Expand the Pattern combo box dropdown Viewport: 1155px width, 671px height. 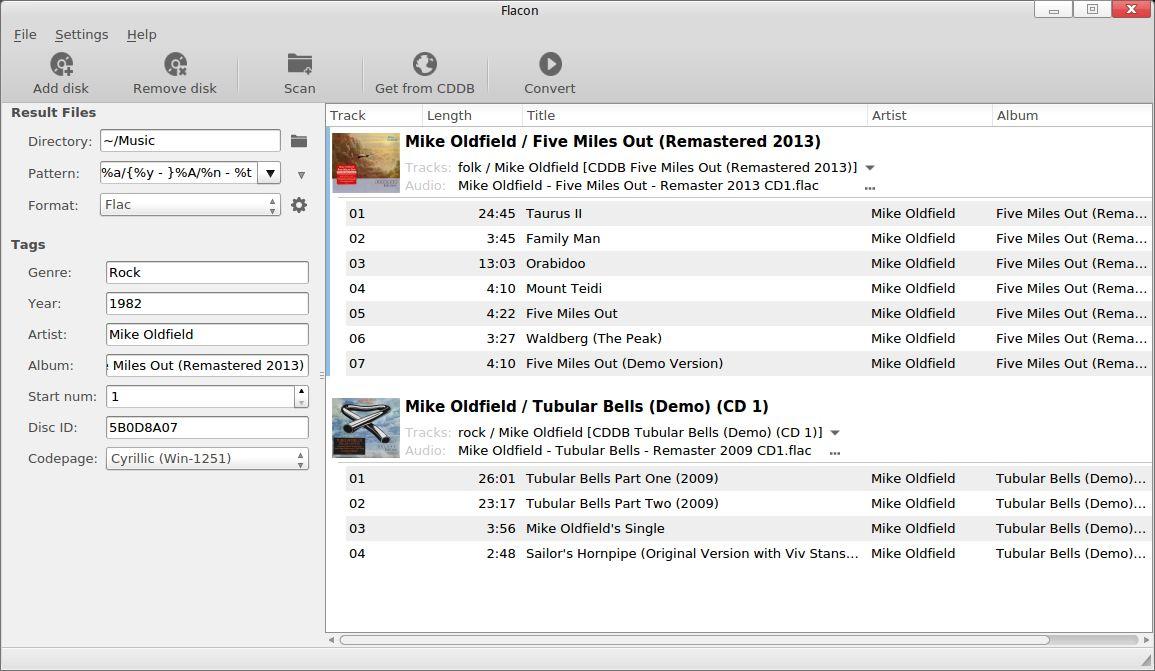tap(270, 173)
